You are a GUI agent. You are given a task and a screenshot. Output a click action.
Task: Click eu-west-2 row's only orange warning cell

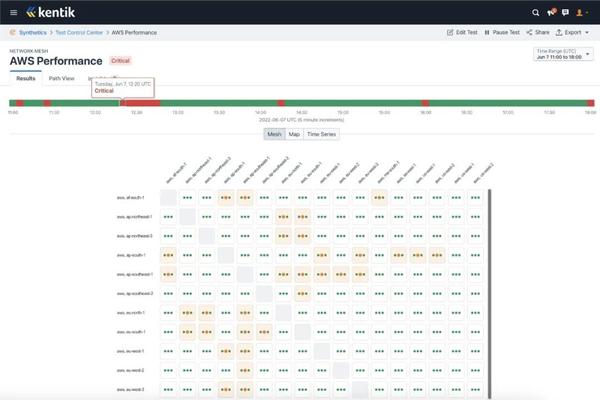pos(245,370)
